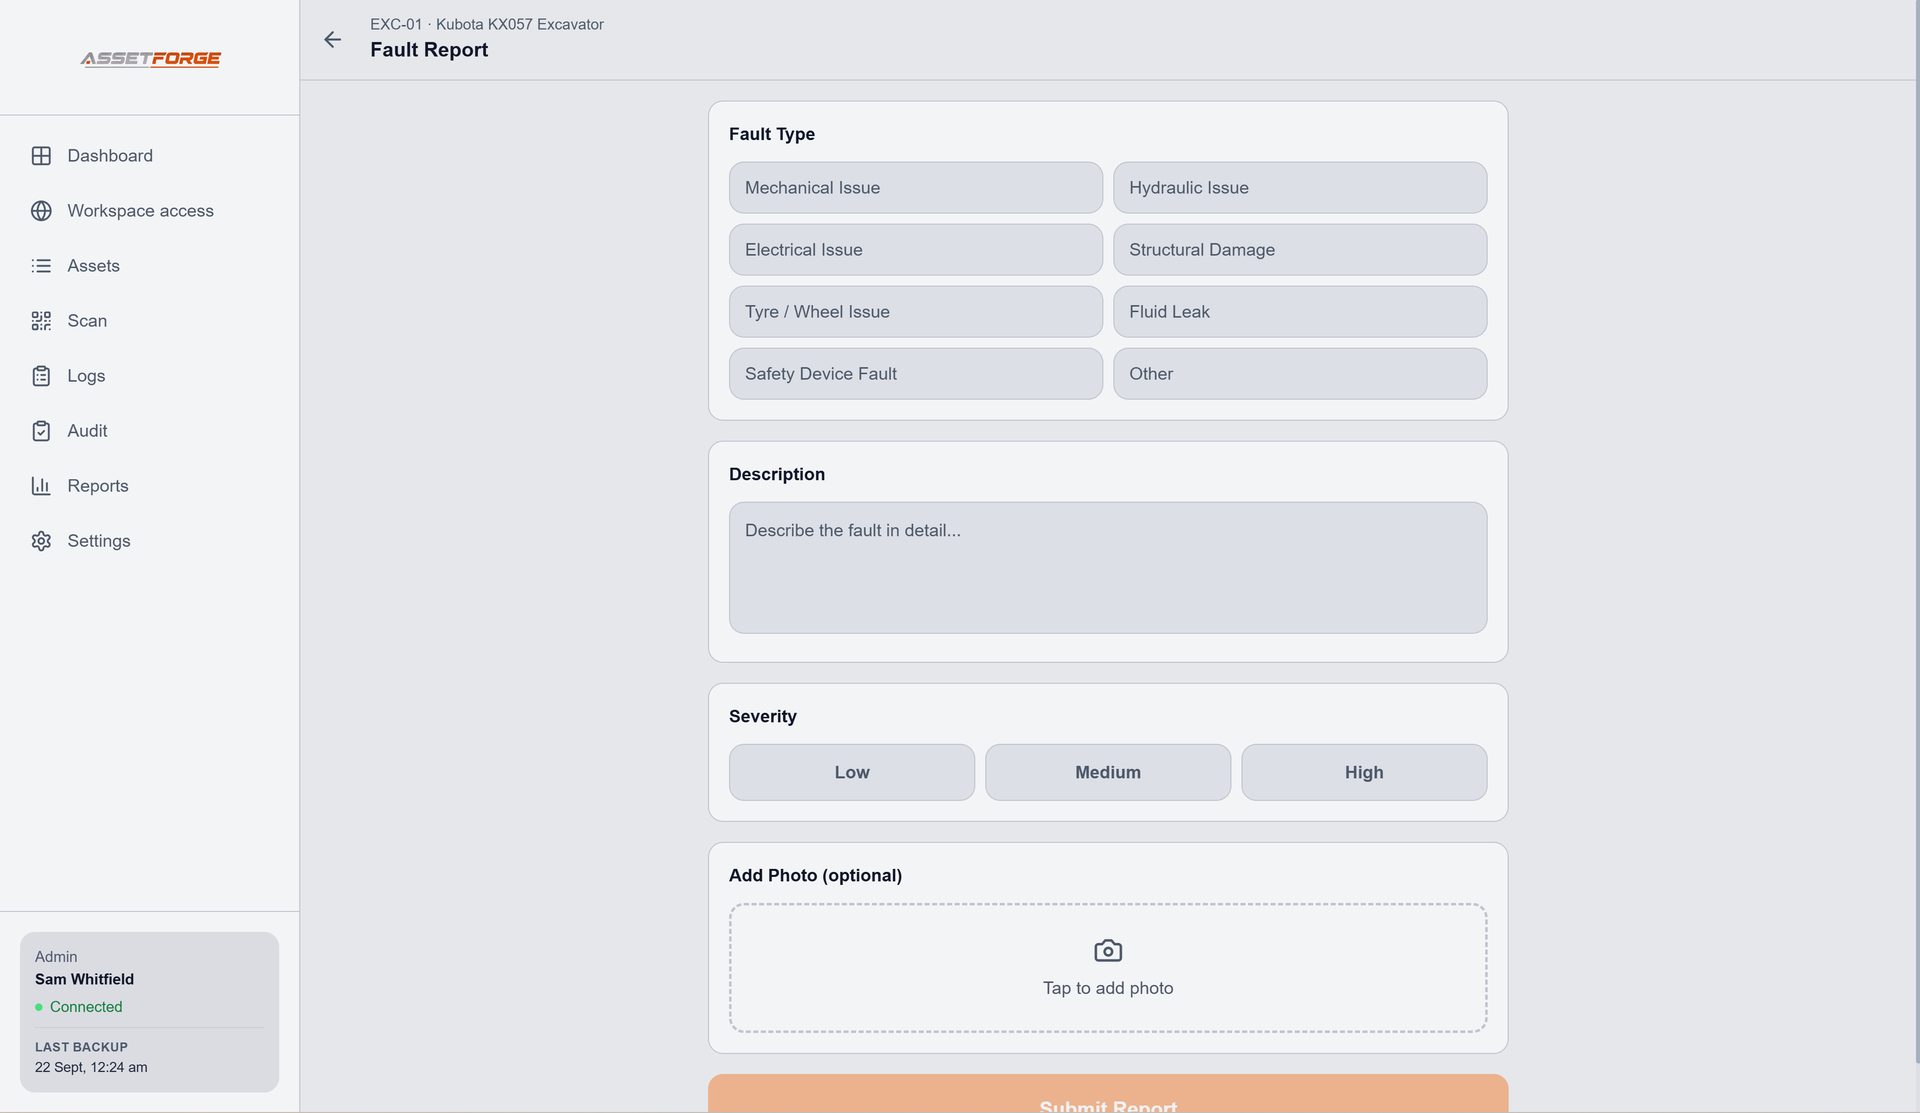Screen dimensions: 1920x1113
Task: Click the Sam Whitfield user name
Action: (x=84, y=980)
